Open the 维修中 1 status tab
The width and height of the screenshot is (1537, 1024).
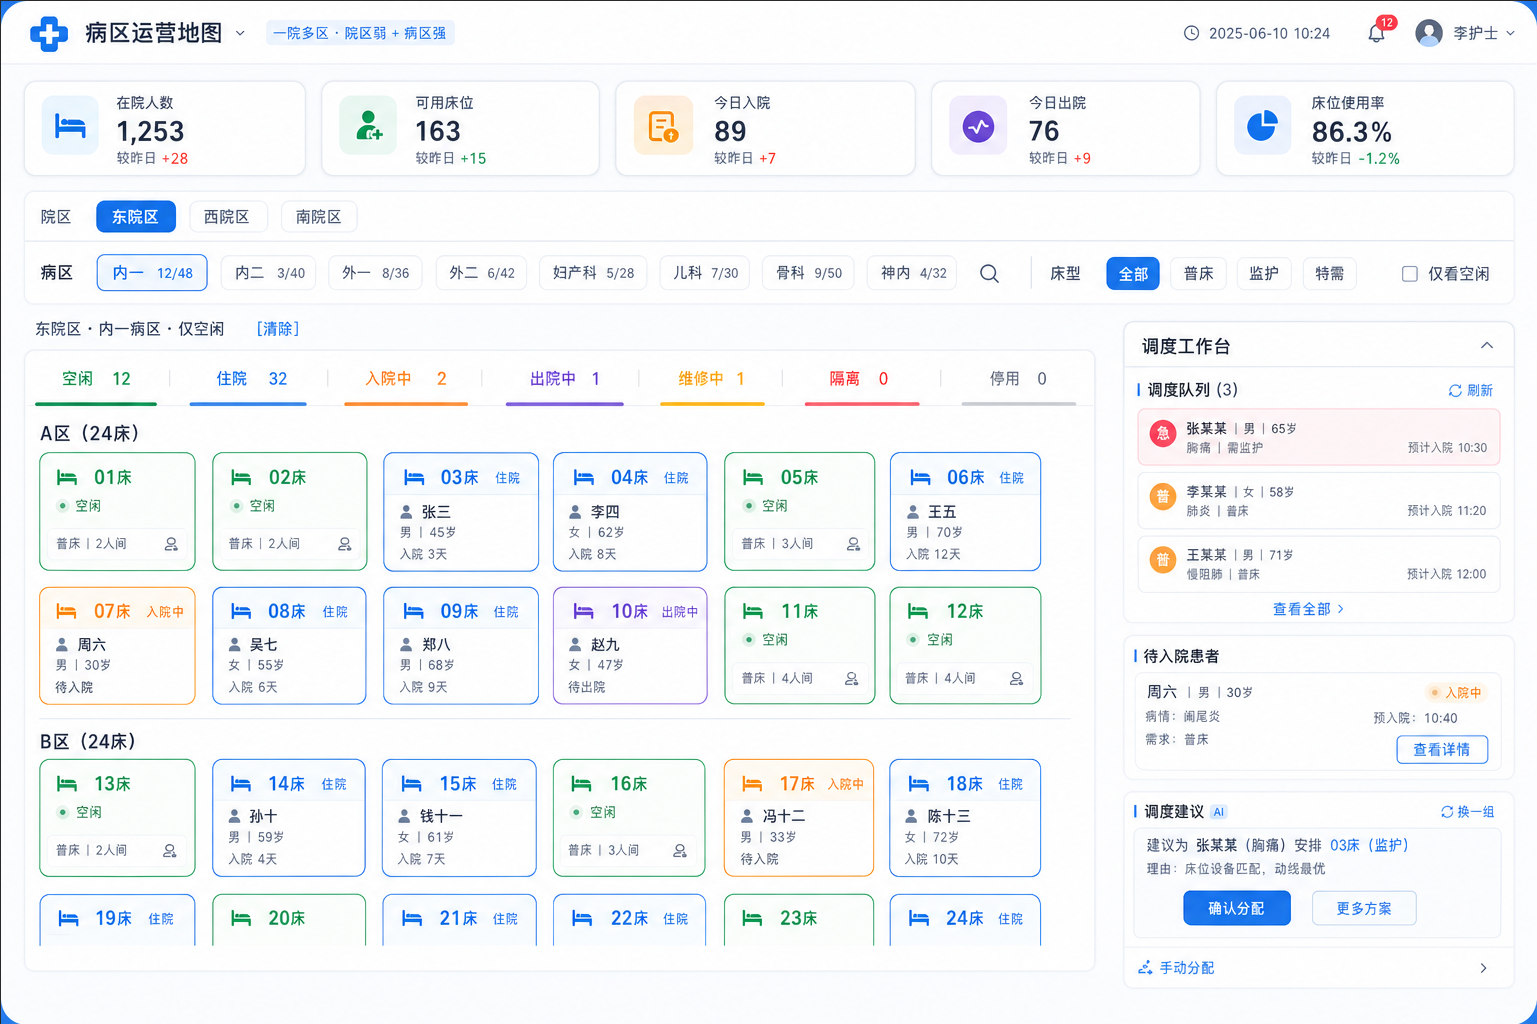712,380
